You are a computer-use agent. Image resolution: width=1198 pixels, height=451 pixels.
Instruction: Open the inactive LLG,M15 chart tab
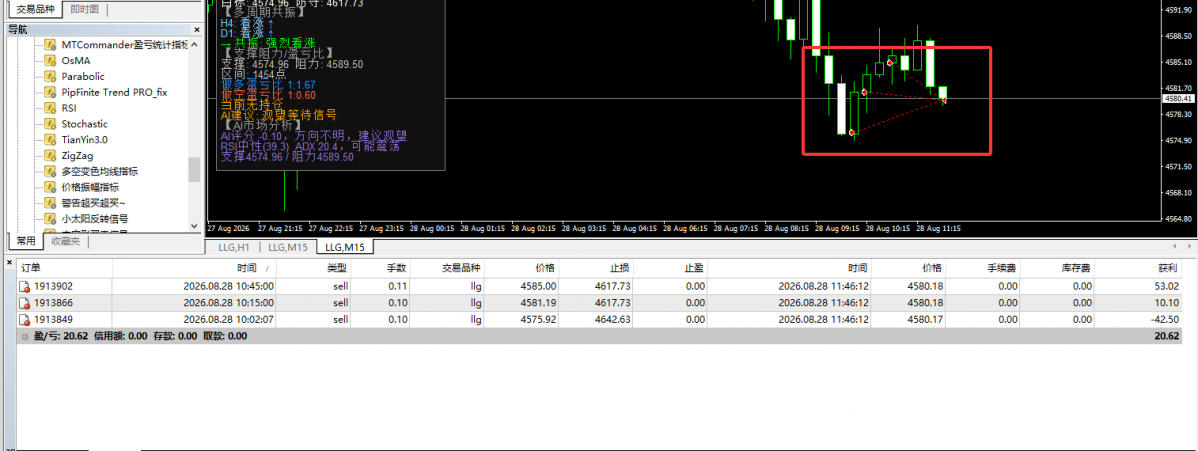(x=287, y=247)
